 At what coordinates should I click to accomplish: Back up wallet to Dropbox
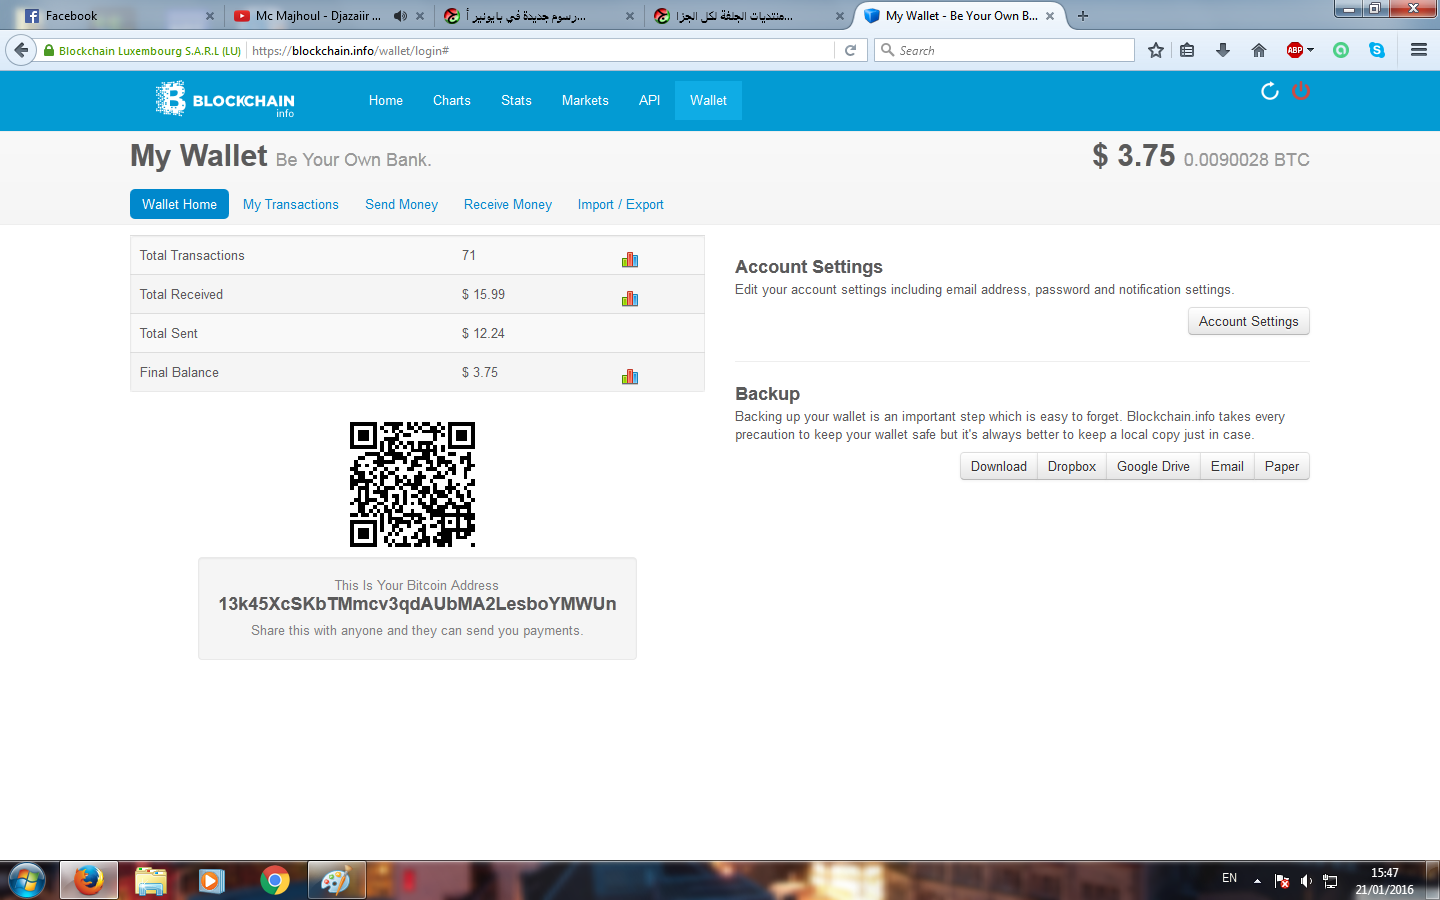click(1071, 466)
